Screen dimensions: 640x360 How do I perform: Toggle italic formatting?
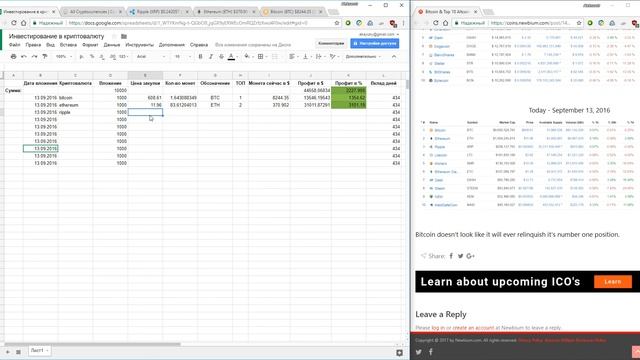point(211,56)
